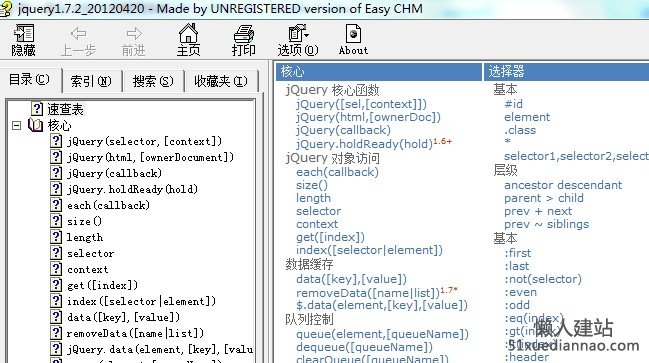Click the 前进 (Forward) arrow icon
The image size is (649, 363).
tap(133, 33)
